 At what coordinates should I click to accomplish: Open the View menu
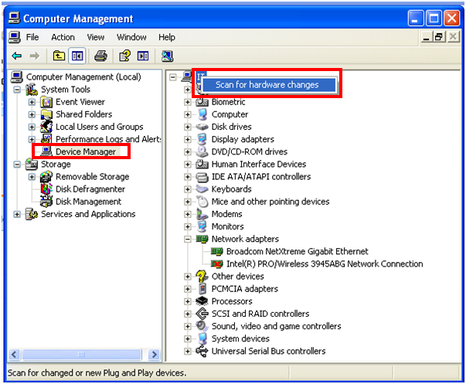[x=96, y=37]
